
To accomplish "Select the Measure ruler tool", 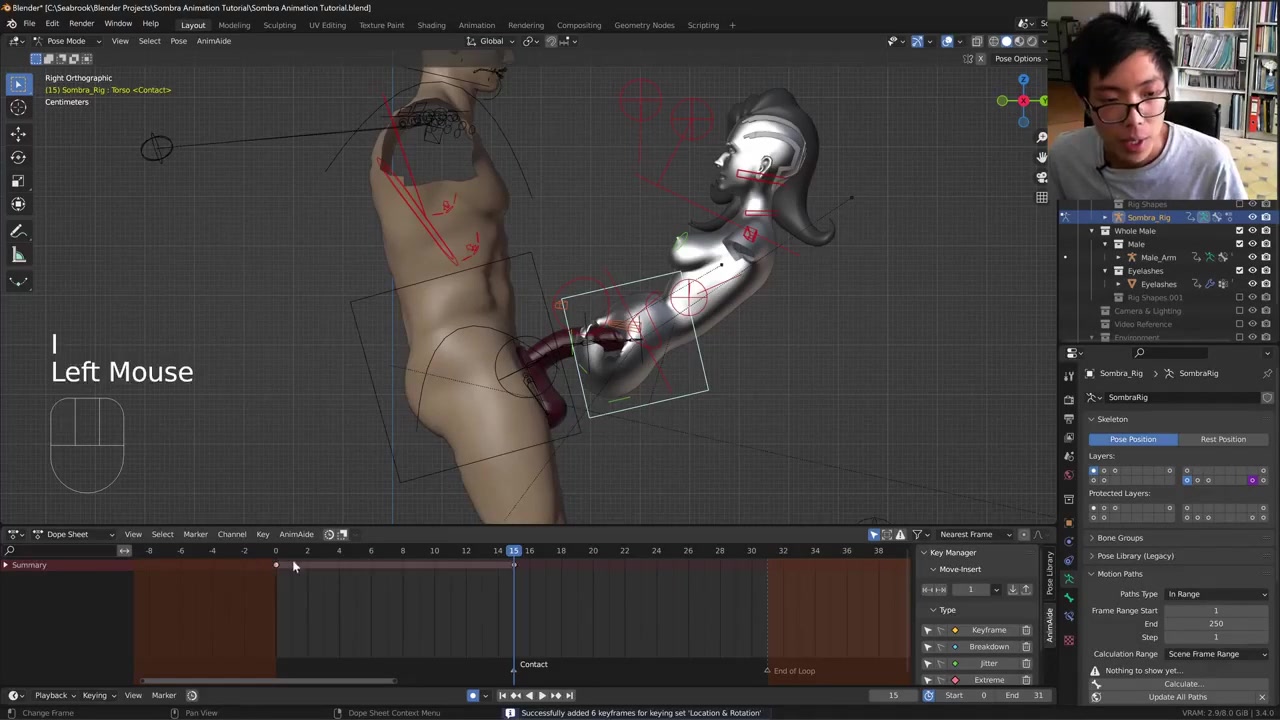I will pyautogui.click(x=18, y=255).
